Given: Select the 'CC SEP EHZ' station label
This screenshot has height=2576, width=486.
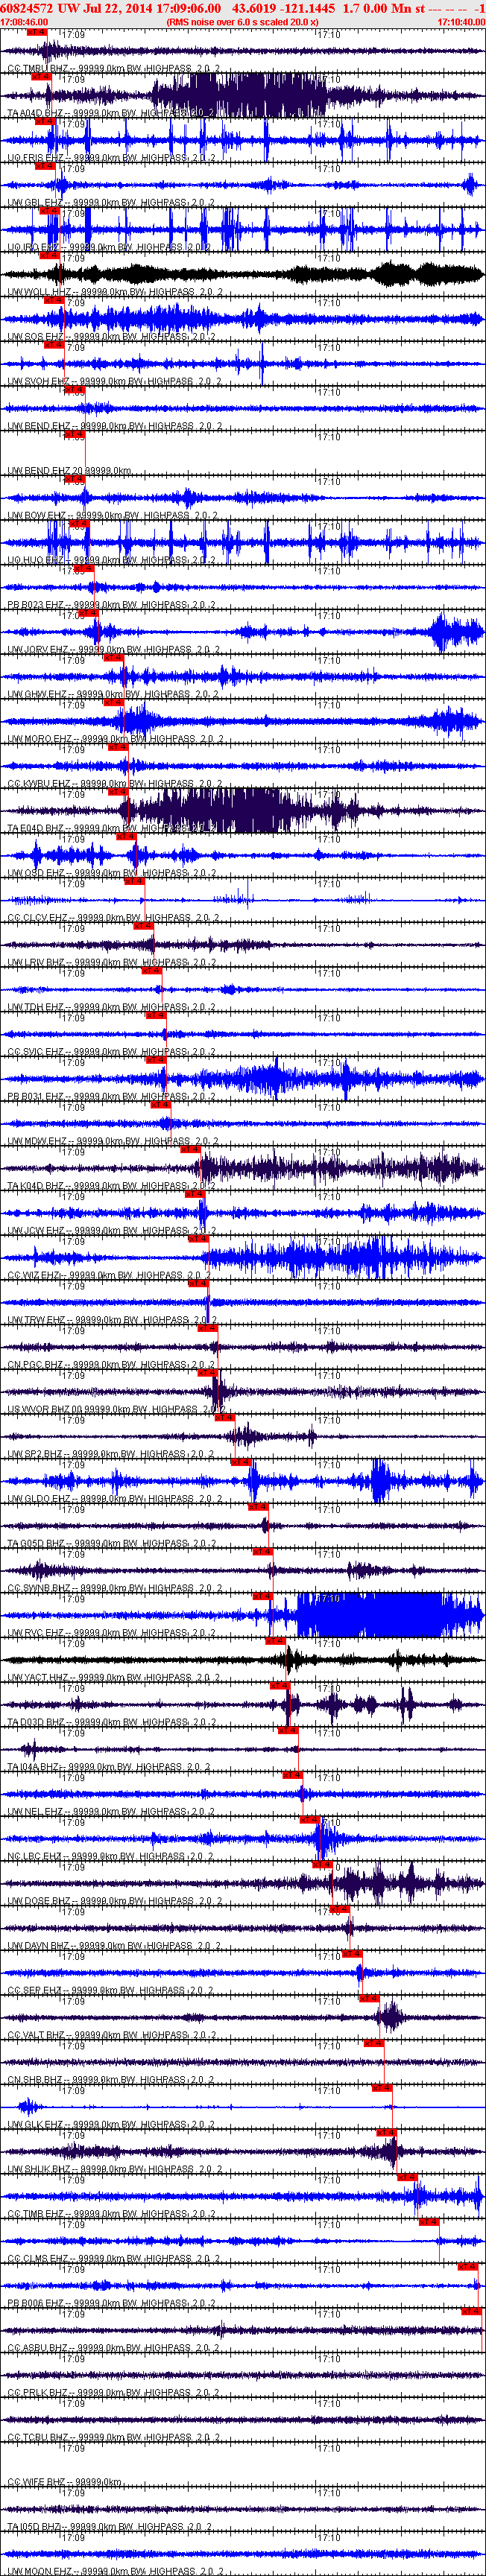Looking at the screenshot, I should (x=35, y=1990).
